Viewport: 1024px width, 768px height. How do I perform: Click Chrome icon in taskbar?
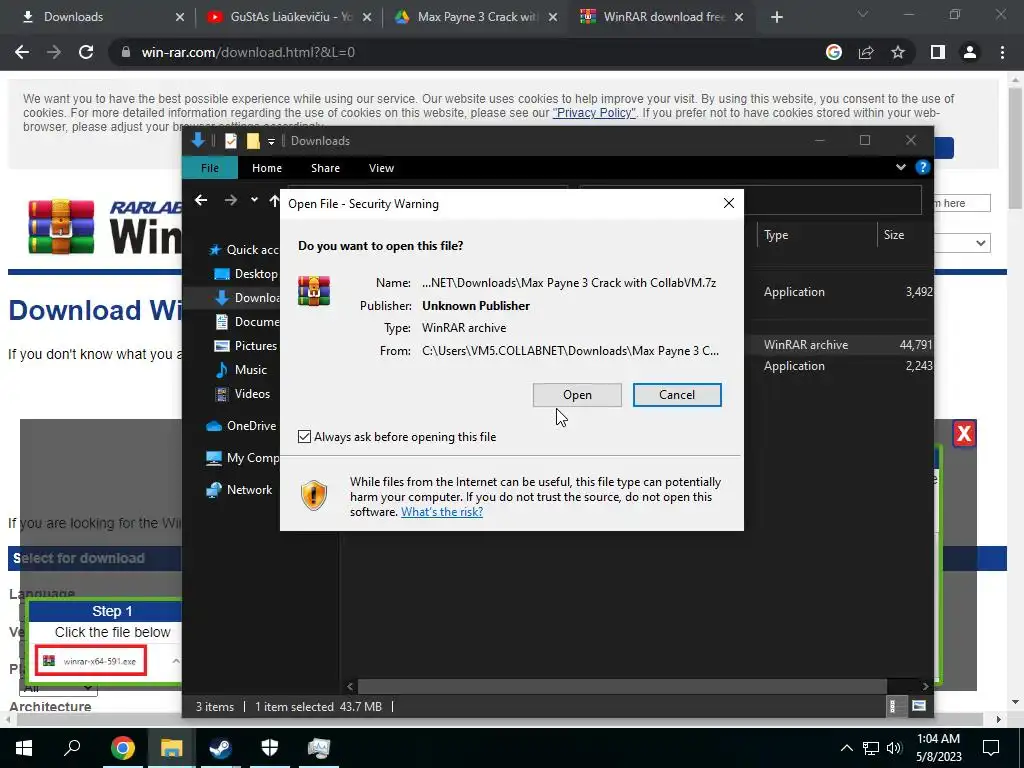pyautogui.click(x=122, y=748)
